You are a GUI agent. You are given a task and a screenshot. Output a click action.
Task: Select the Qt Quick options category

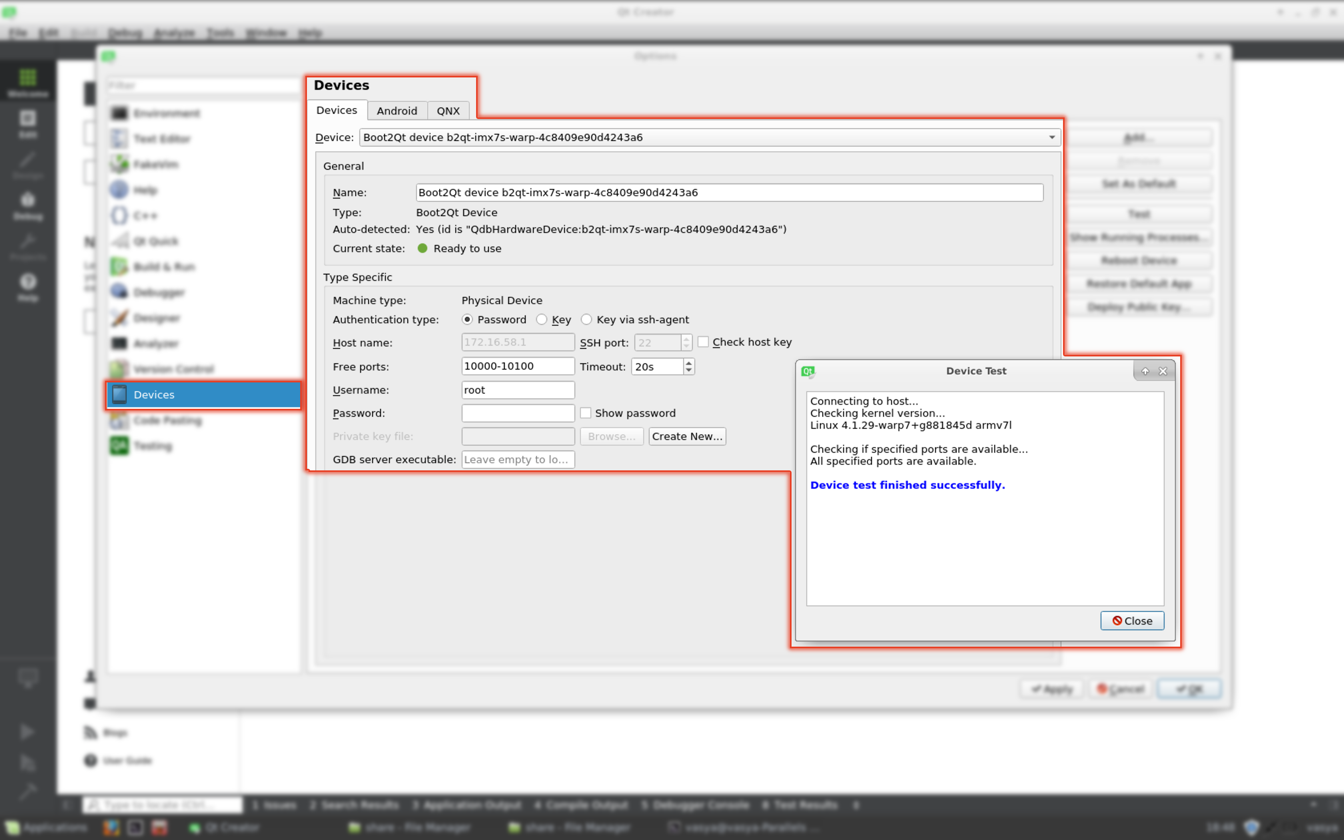click(x=204, y=241)
